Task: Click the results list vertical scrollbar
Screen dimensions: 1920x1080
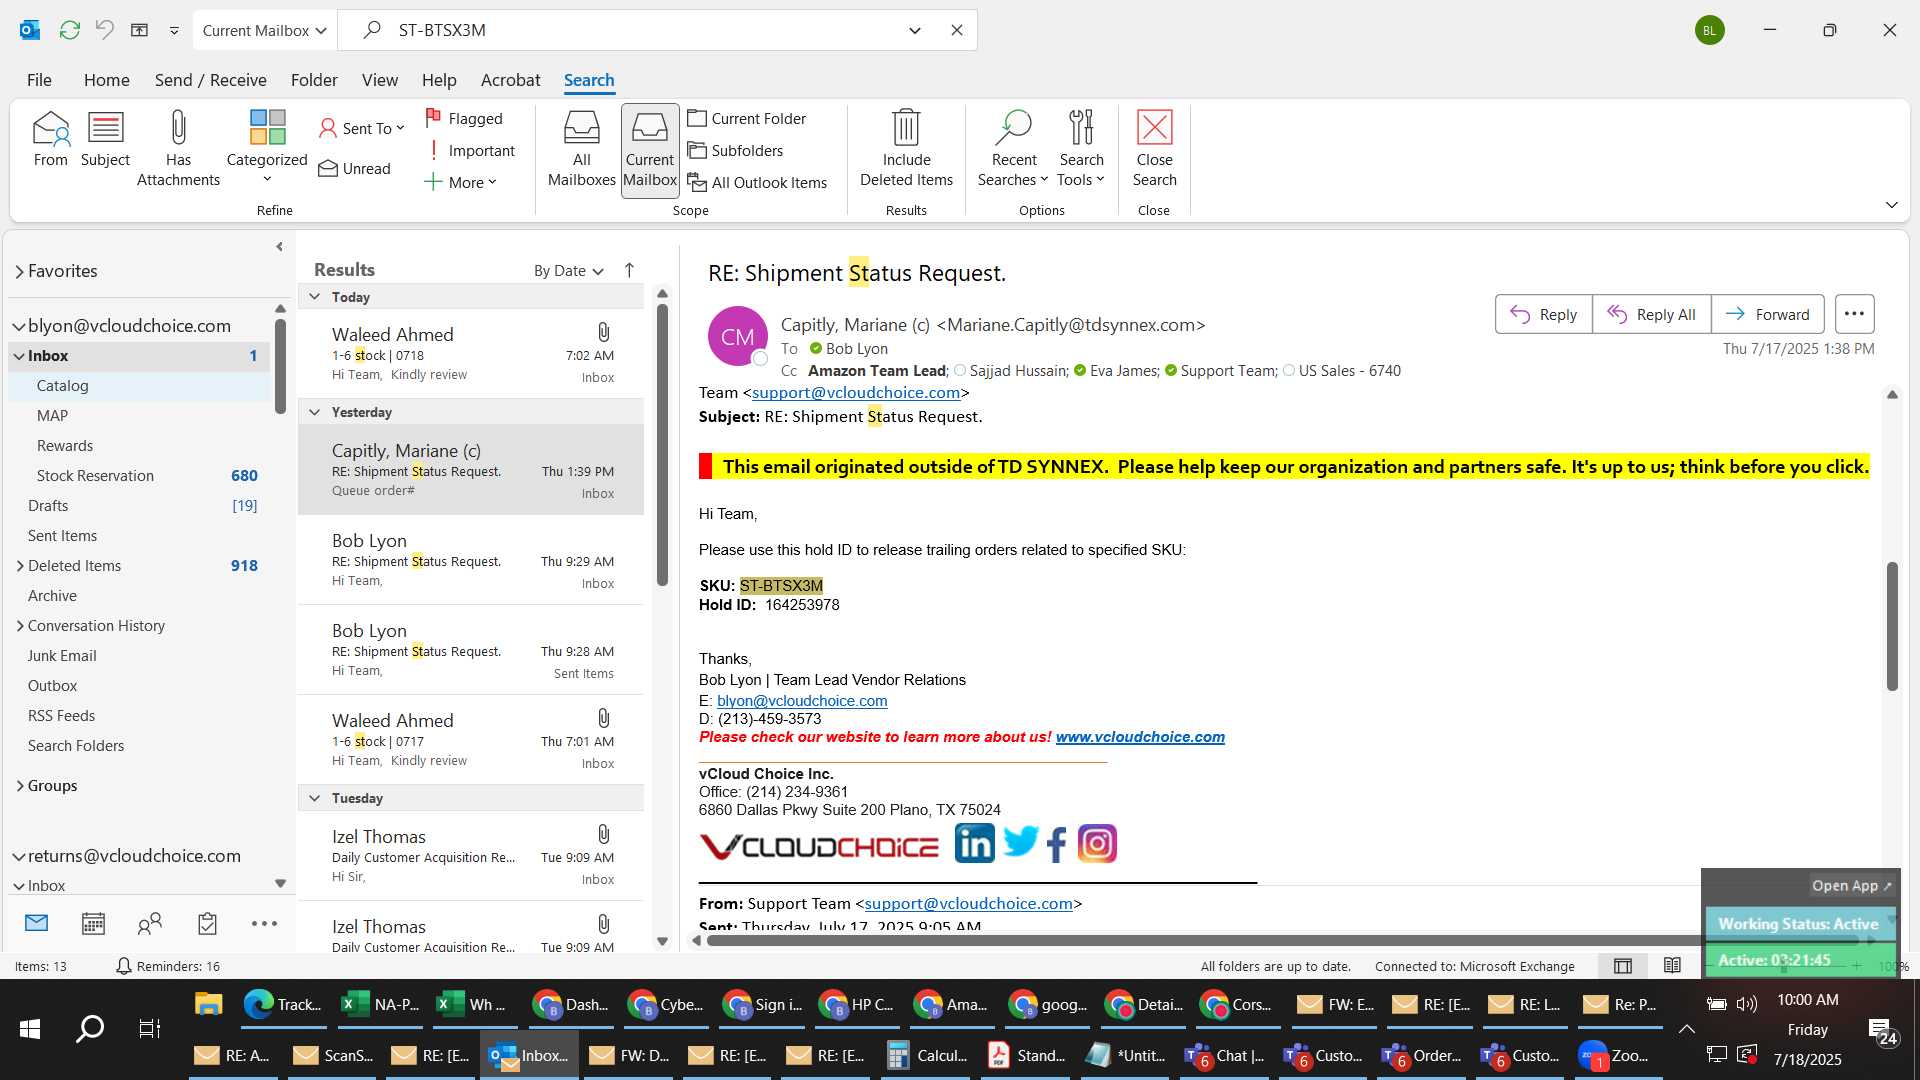Action: click(662, 445)
